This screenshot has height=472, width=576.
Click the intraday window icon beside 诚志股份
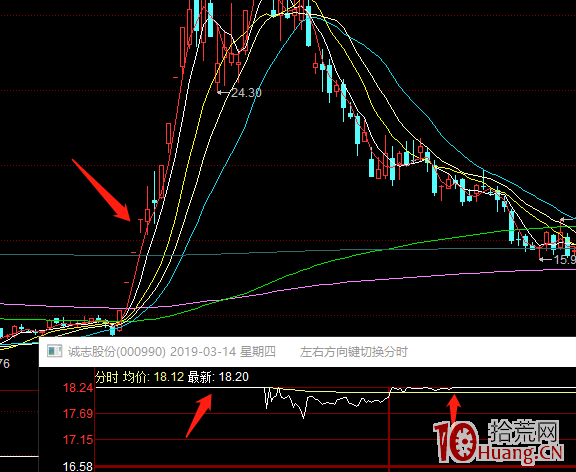(55, 352)
